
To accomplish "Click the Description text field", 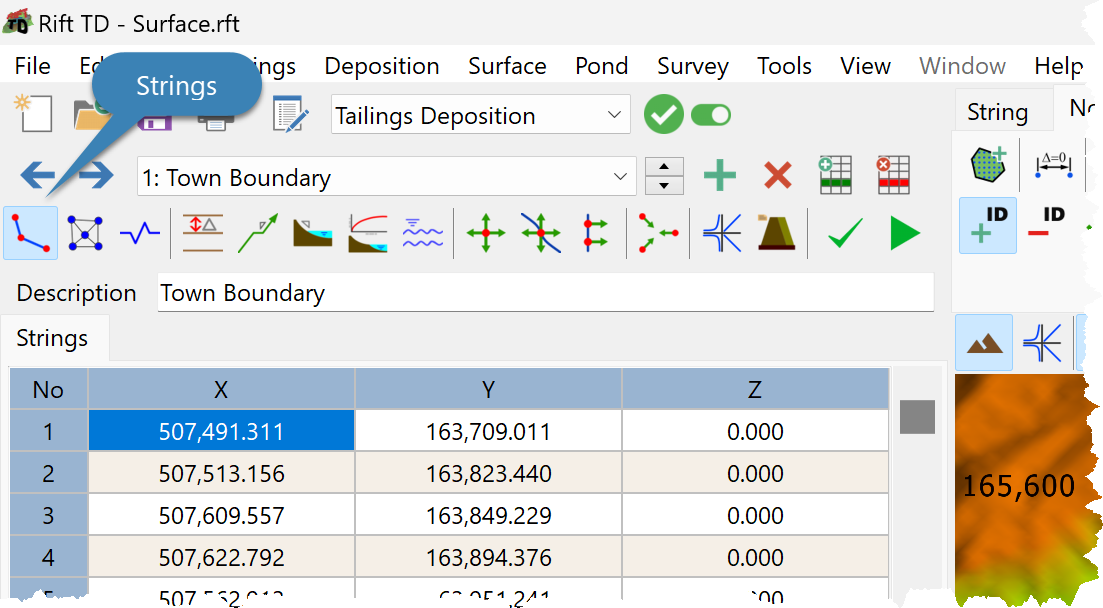I will coord(545,292).
